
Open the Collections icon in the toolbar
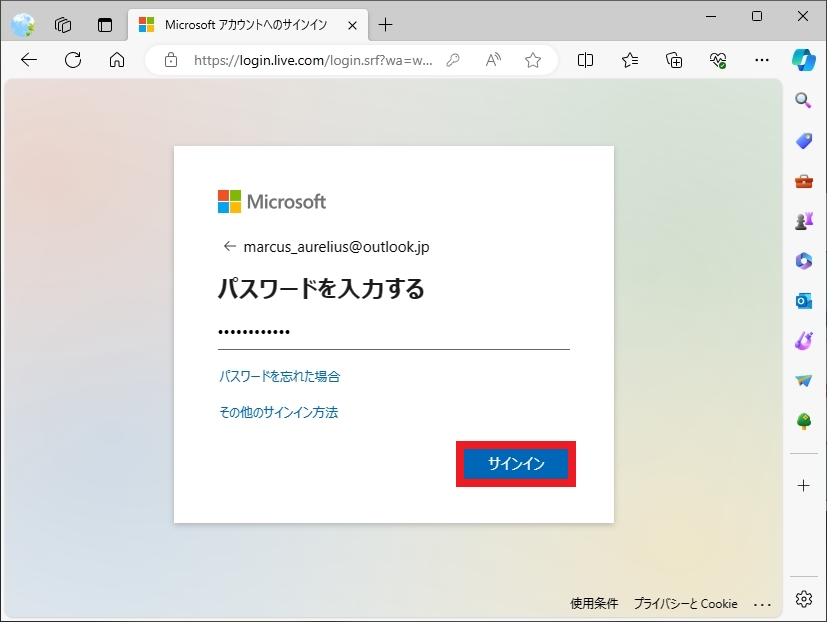coord(675,60)
